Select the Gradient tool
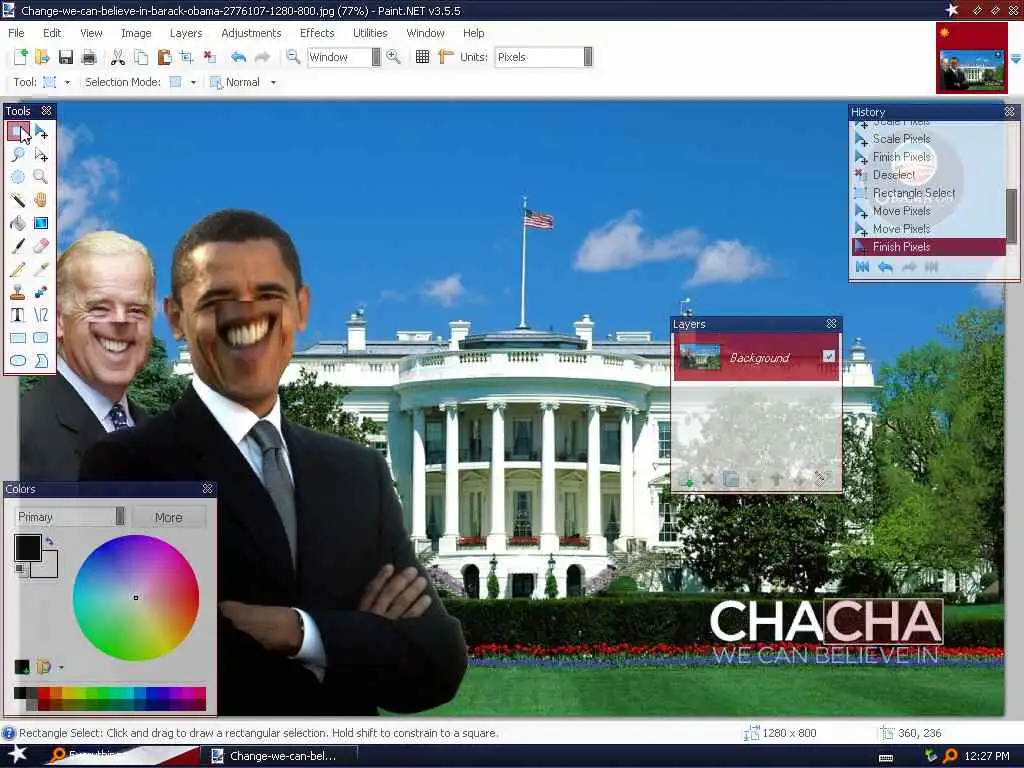 (41, 223)
